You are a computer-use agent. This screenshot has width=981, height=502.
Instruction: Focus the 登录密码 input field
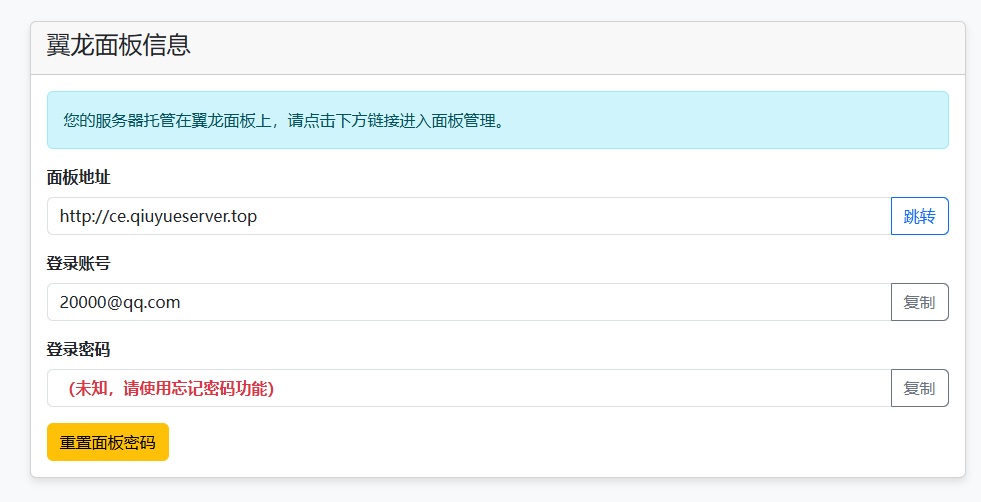coord(580,388)
